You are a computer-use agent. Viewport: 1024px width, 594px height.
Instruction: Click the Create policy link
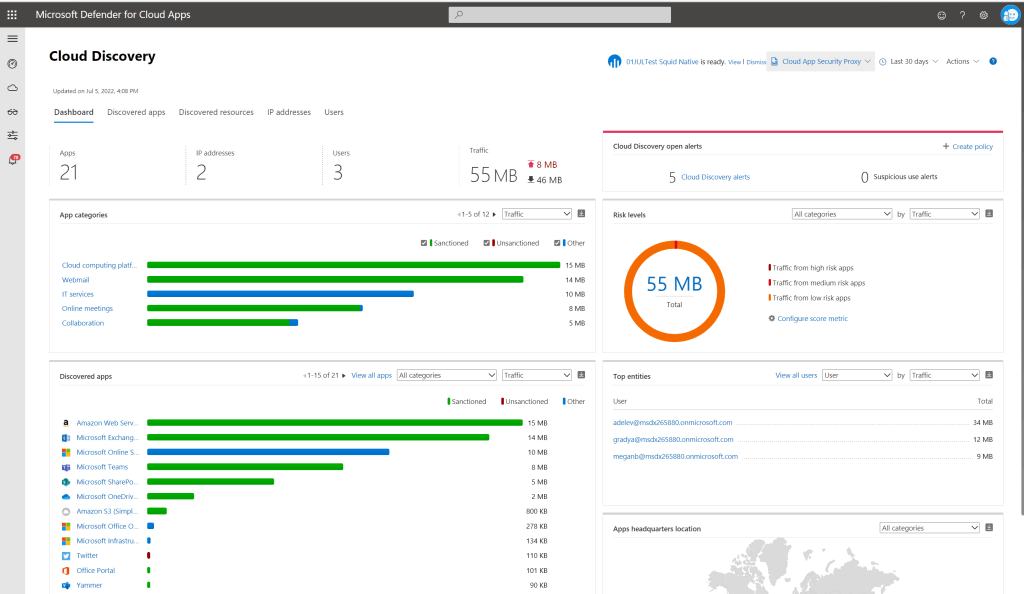(967, 146)
